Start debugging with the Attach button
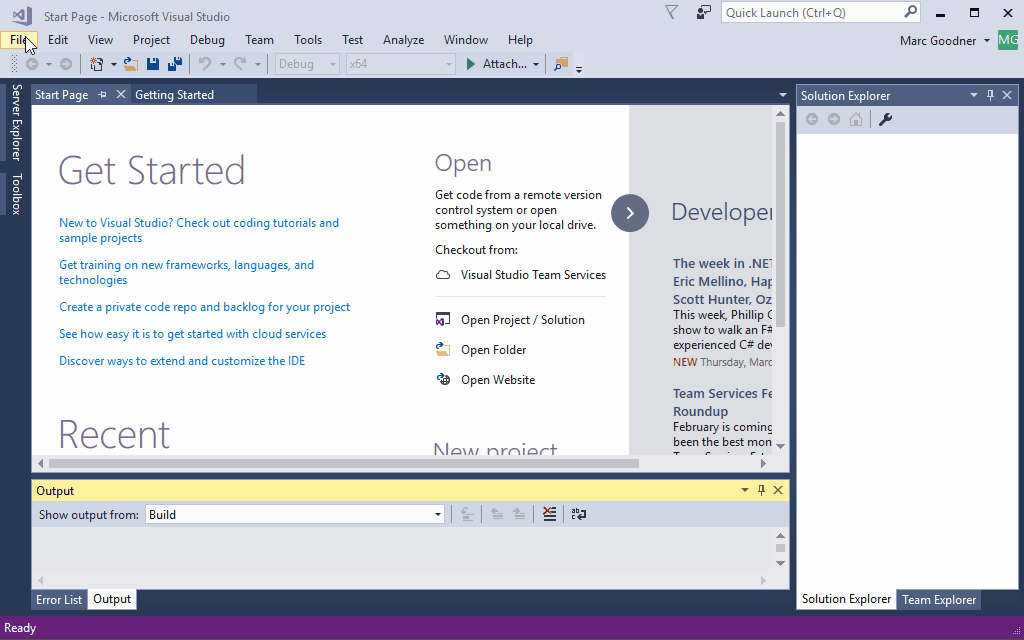 (x=497, y=63)
